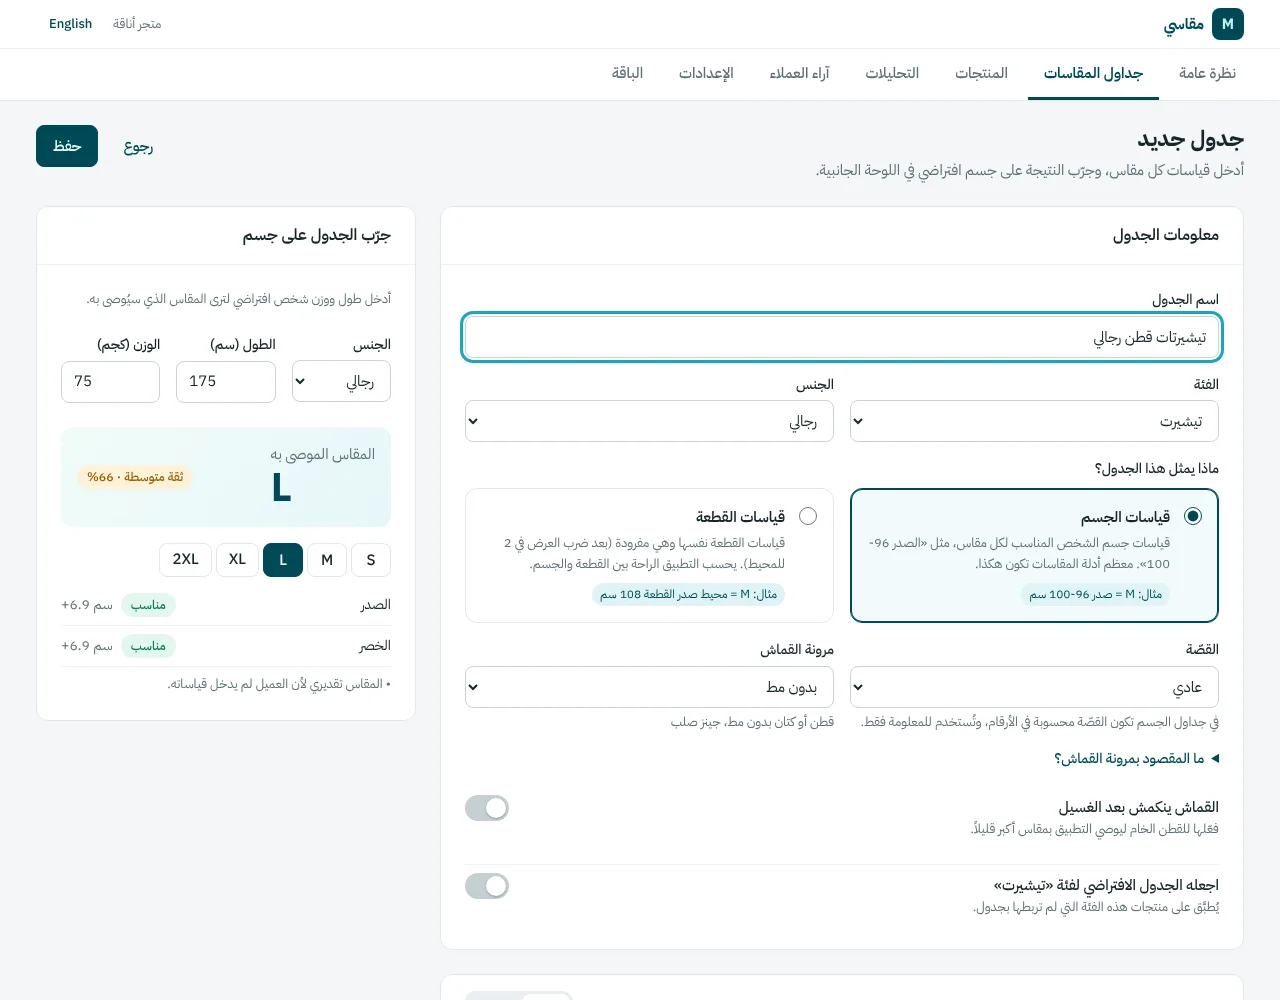The height and width of the screenshot is (1000, 1280).
Task: Open the الجنس dropdown in the try-on panel
Action: (x=341, y=381)
